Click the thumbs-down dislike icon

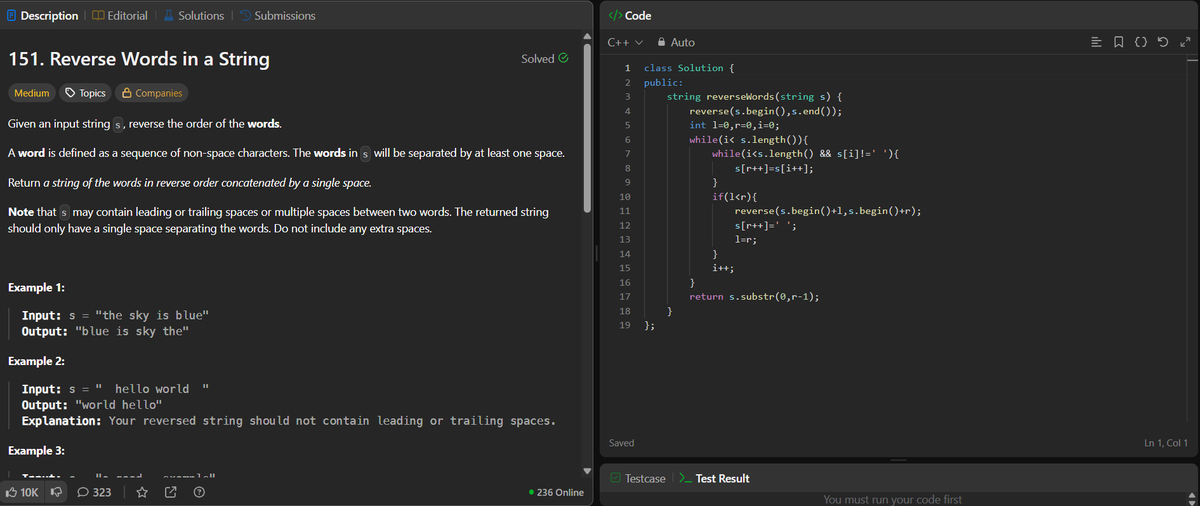(x=56, y=492)
